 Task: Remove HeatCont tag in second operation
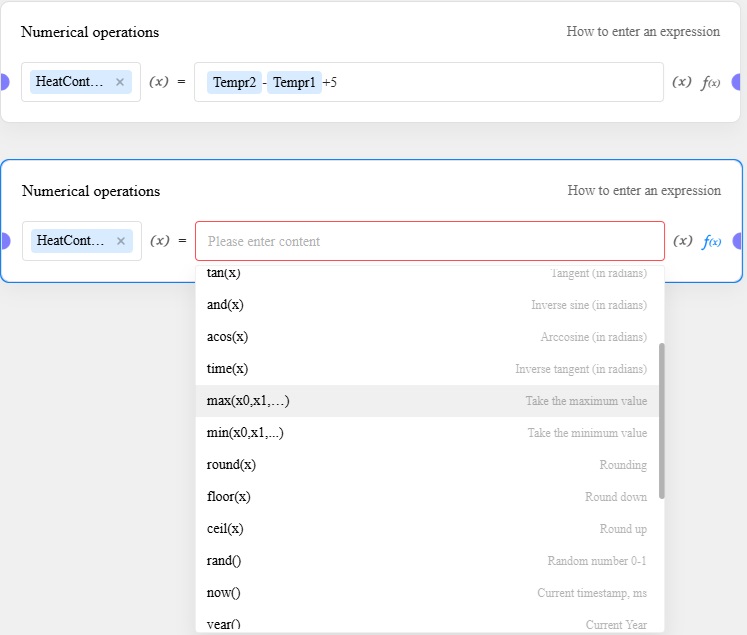(120, 241)
